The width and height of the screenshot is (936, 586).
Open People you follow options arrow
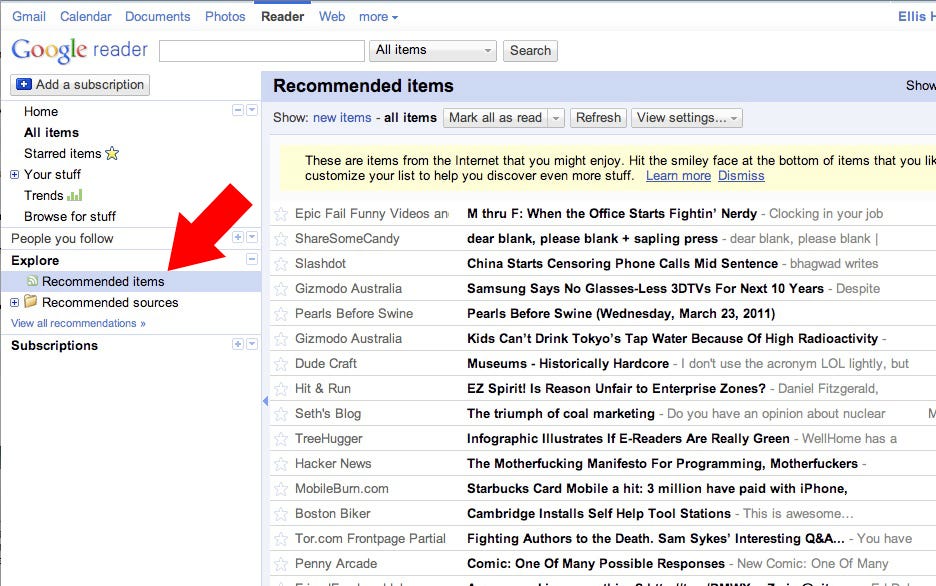(252, 237)
